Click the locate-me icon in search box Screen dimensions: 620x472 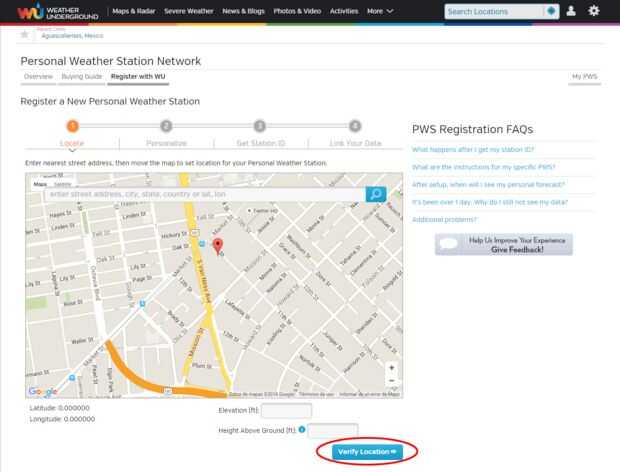point(551,11)
